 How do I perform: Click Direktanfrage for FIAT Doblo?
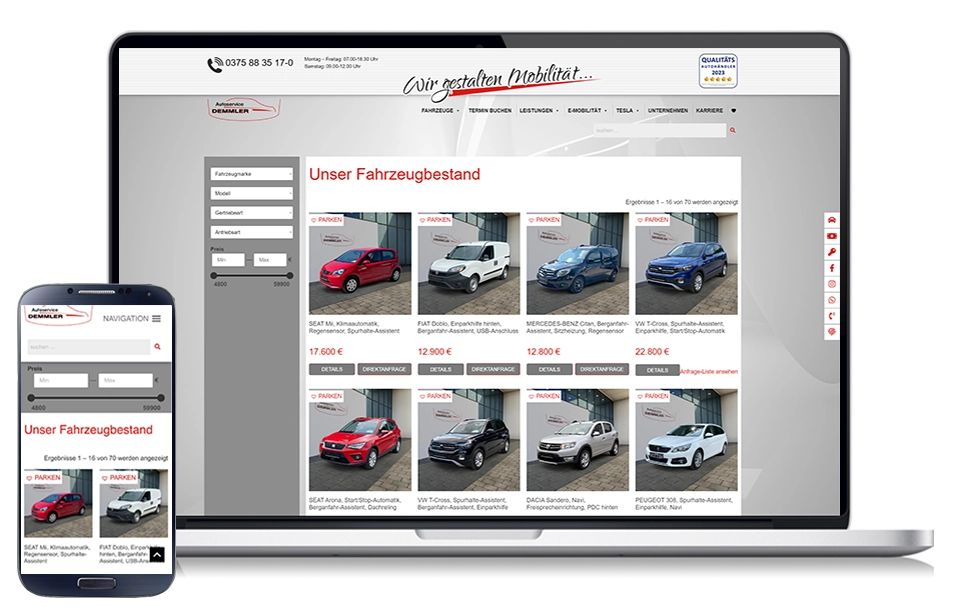(x=493, y=369)
